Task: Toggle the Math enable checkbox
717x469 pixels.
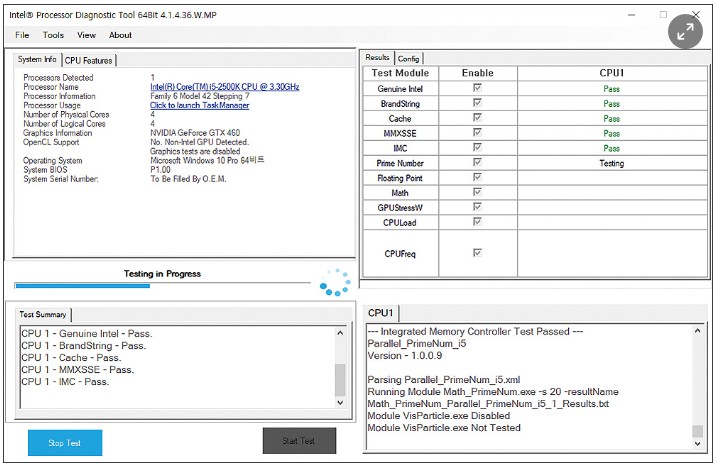Action: click(x=477, y=192)
